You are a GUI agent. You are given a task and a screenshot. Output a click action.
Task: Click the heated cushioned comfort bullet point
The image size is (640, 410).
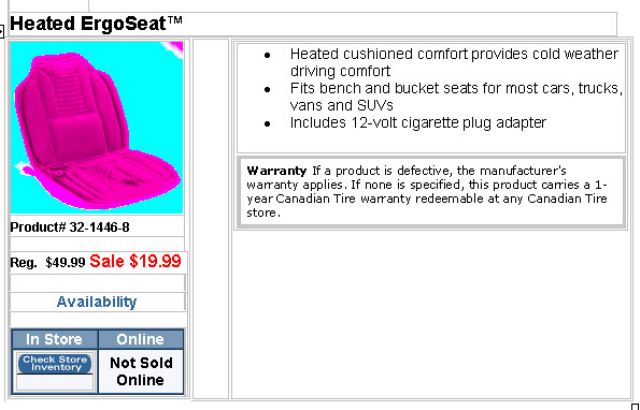click(x=455, y=62)
